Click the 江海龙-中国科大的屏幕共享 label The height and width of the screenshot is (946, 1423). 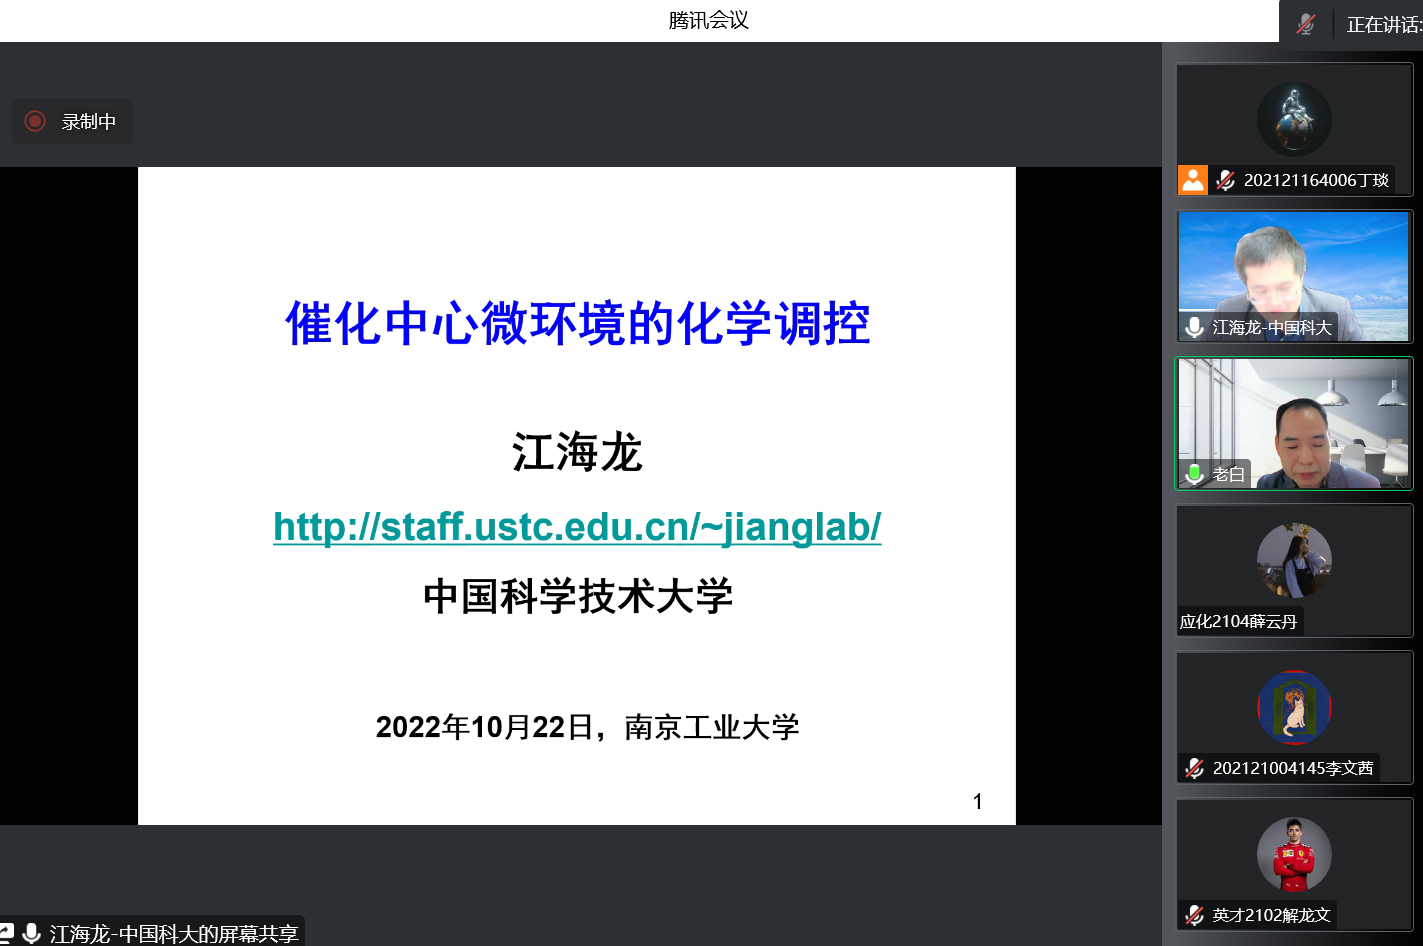pyautogui.click(x=174, y=933)
